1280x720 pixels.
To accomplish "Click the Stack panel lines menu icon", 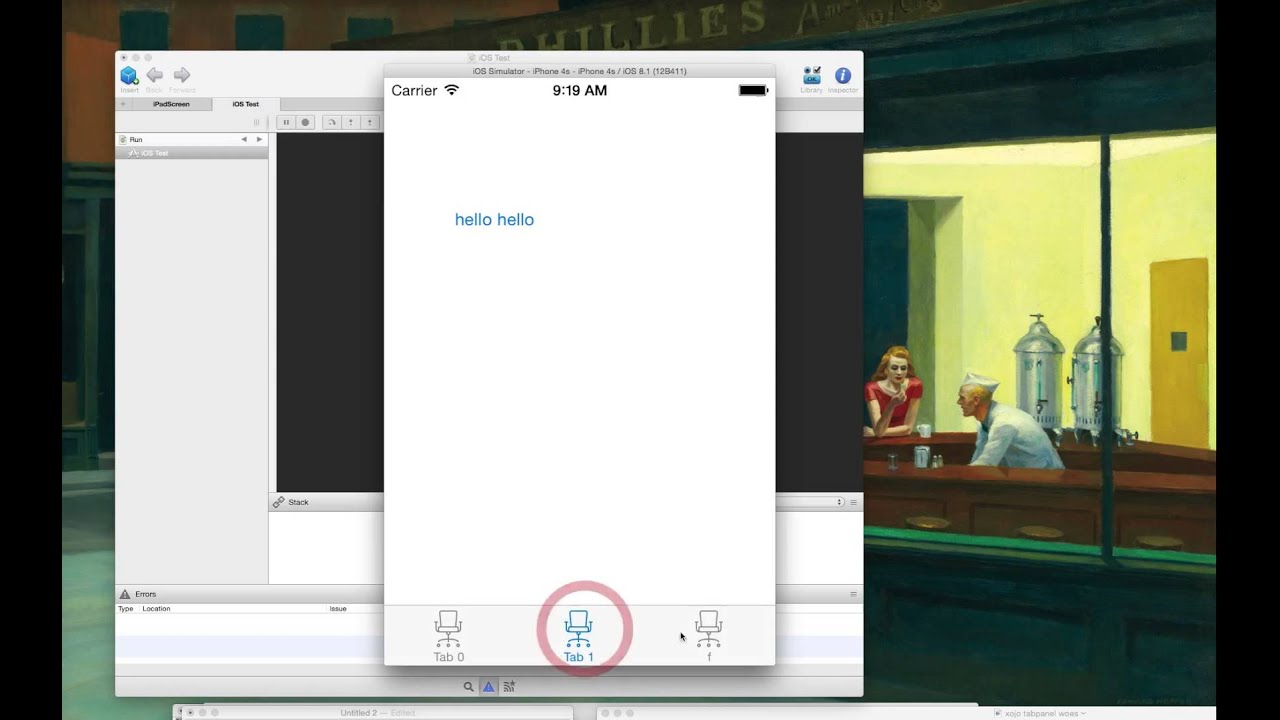I will click(853, 502).
